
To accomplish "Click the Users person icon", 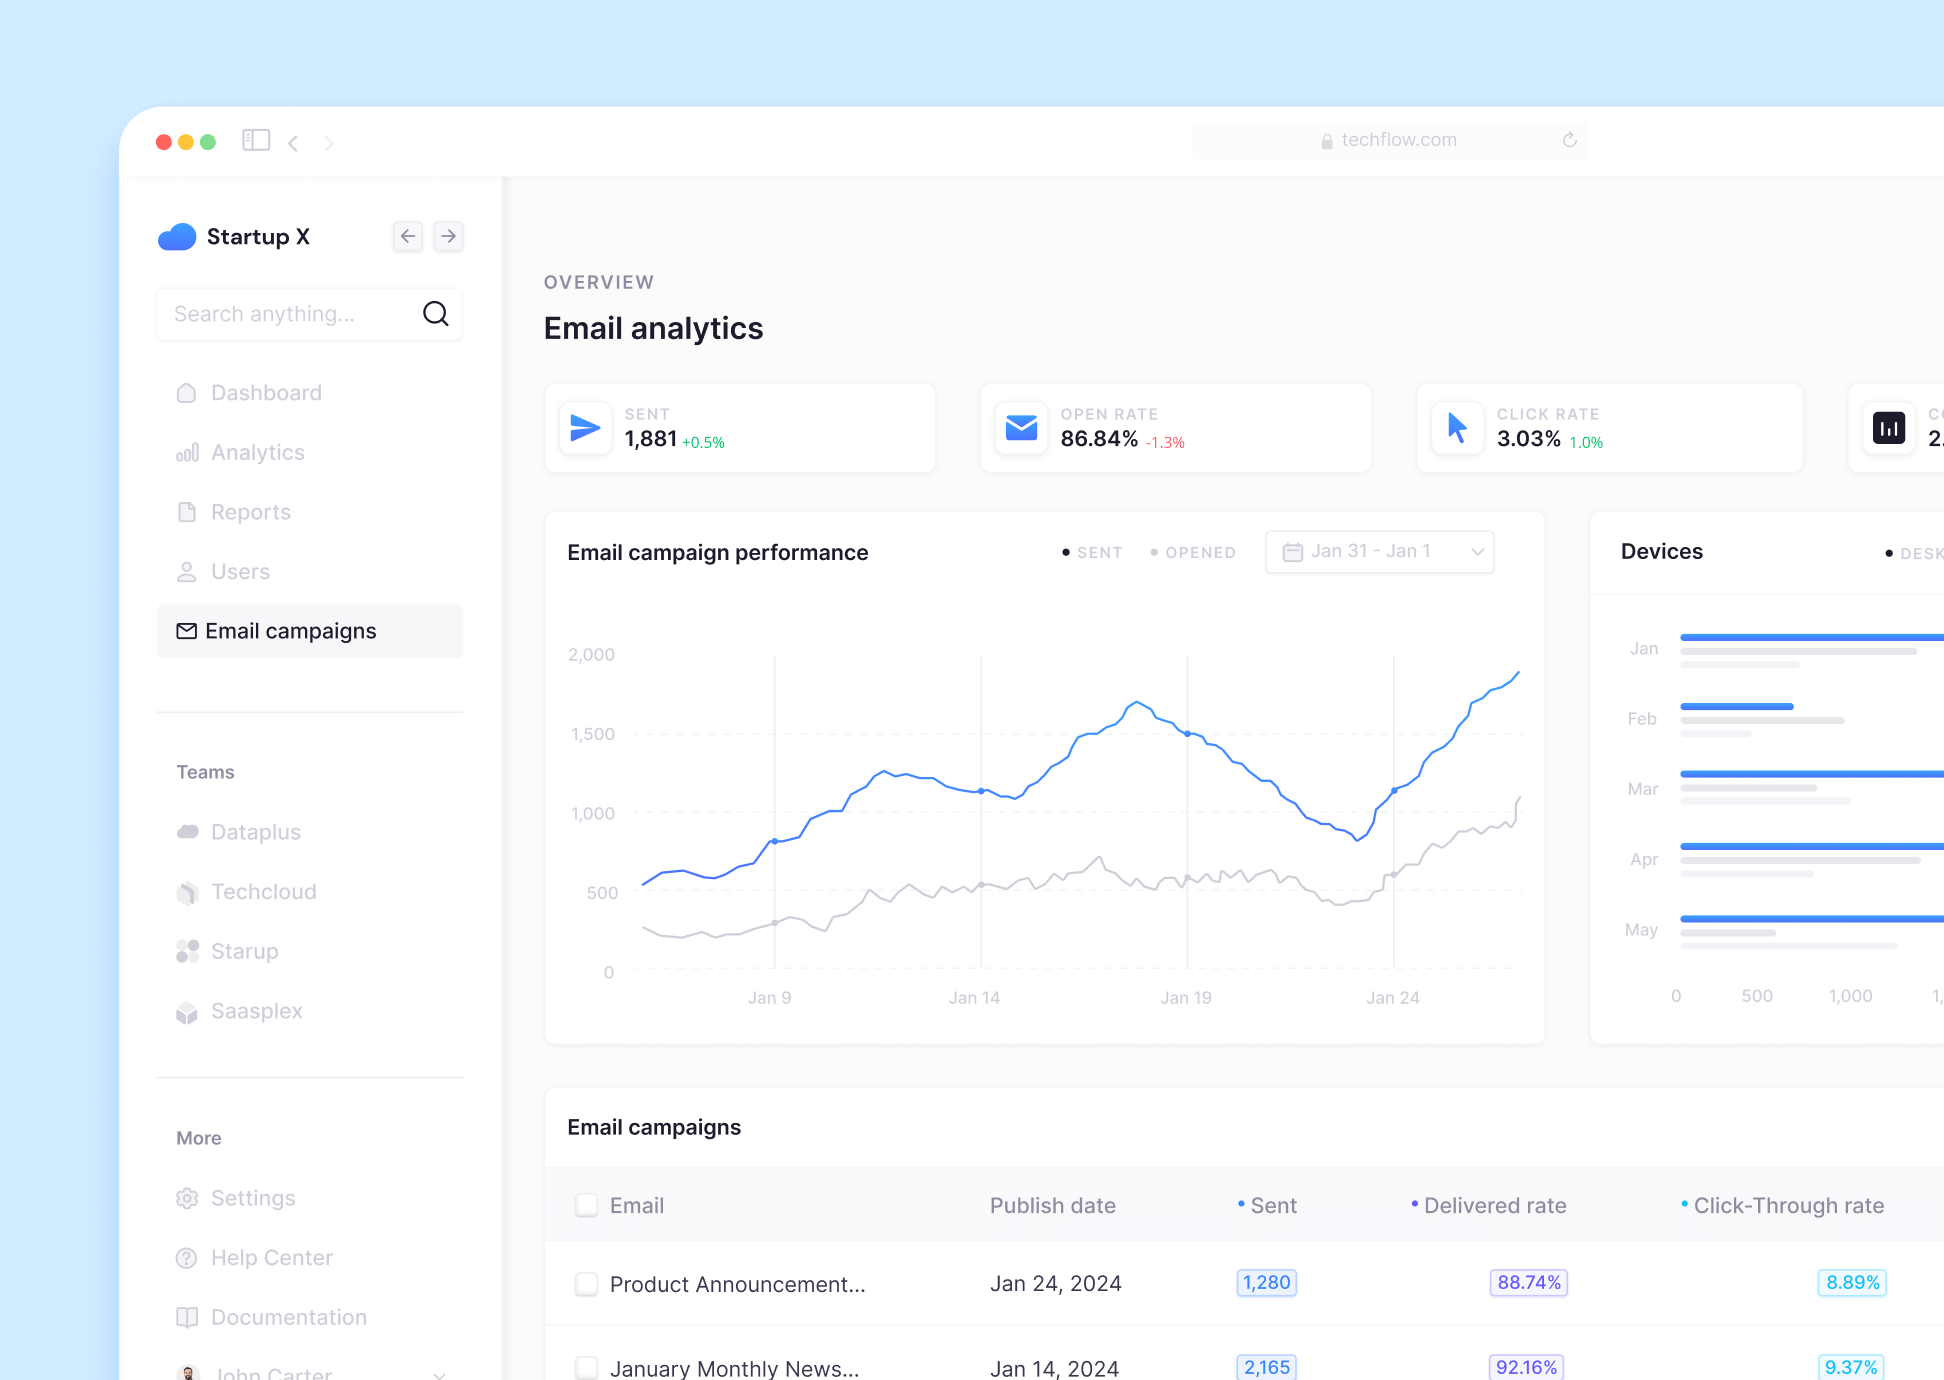I will point(187,572).
